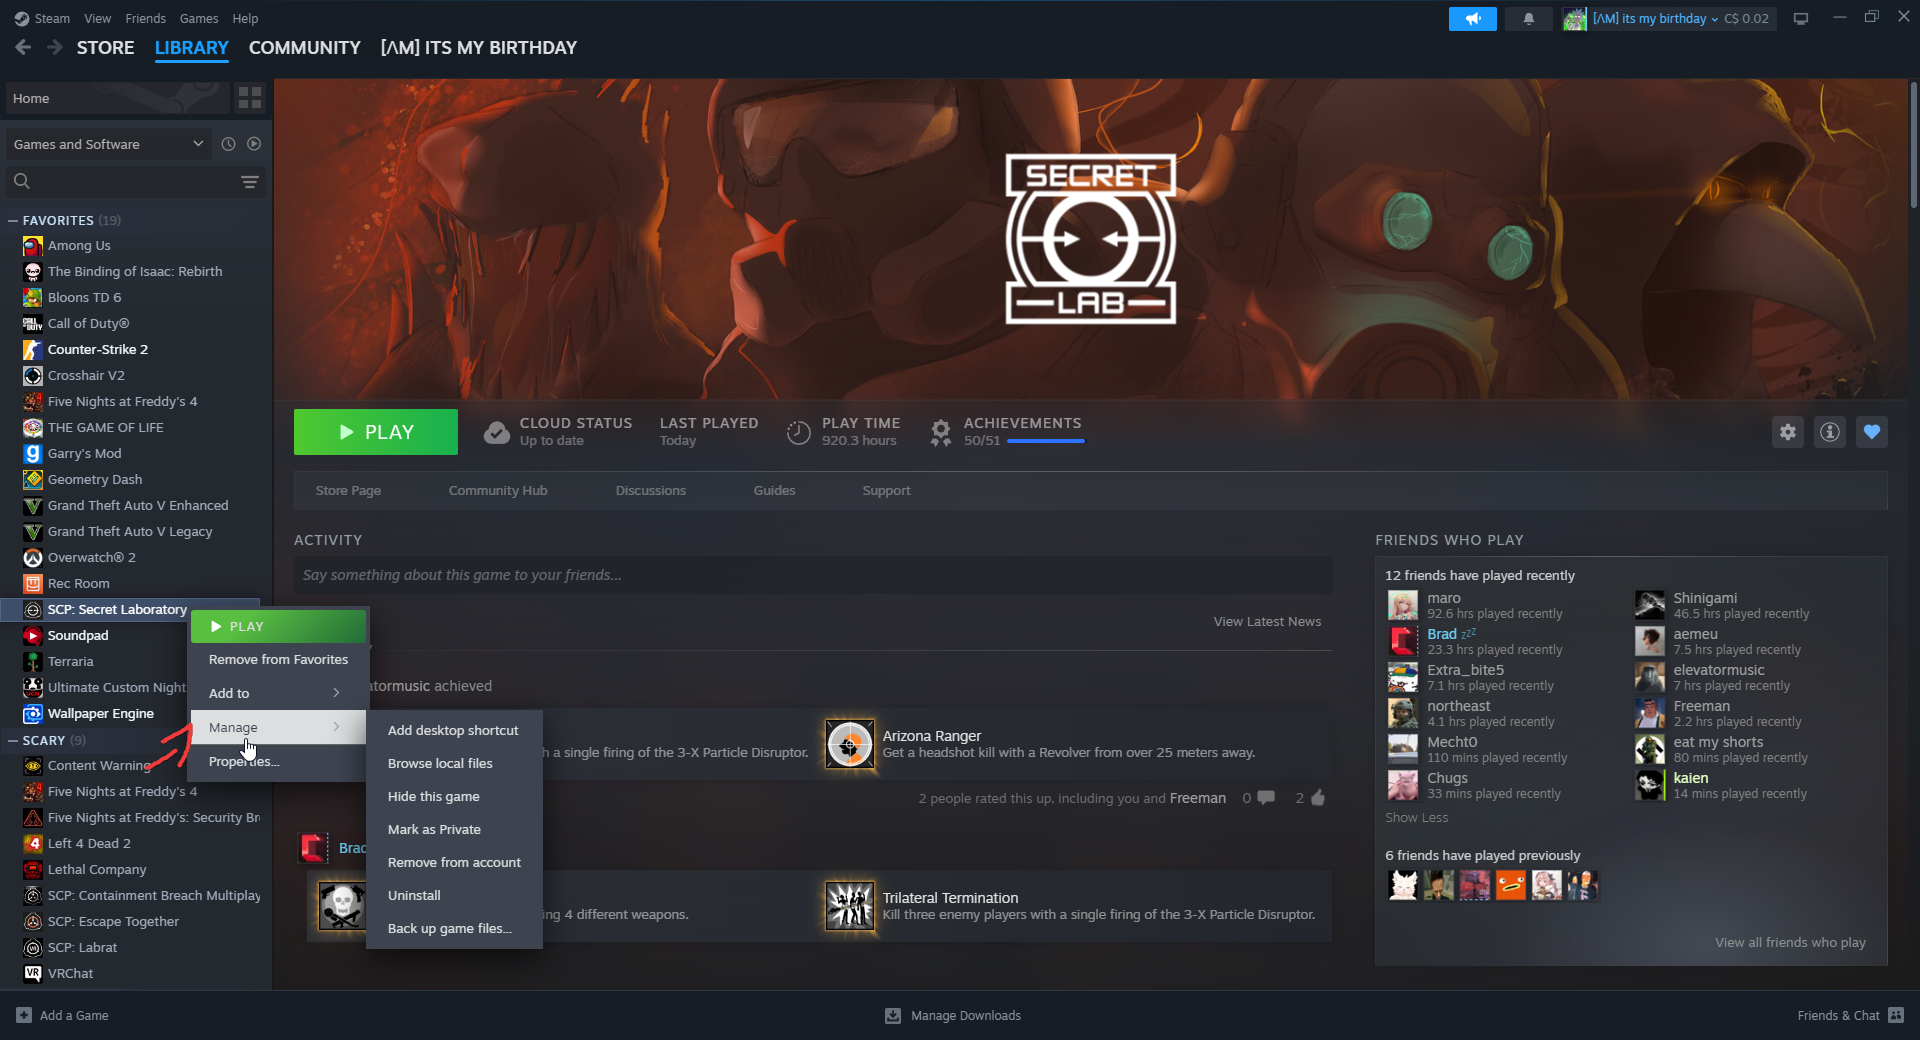Open the Guides link
Screen dimensions: 1920x1040
click(774, 490)
